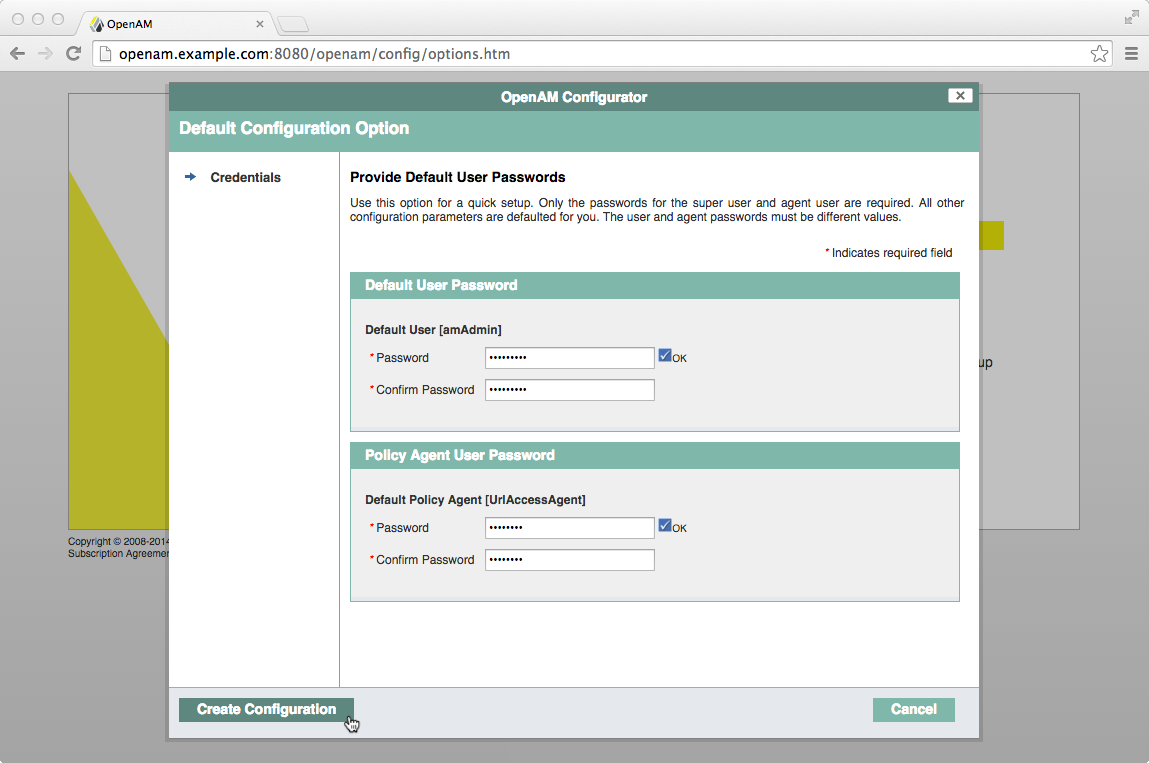Click the OpenAM tab favicon
This screenshot has width=1149, height=763.
click(97, 24)
